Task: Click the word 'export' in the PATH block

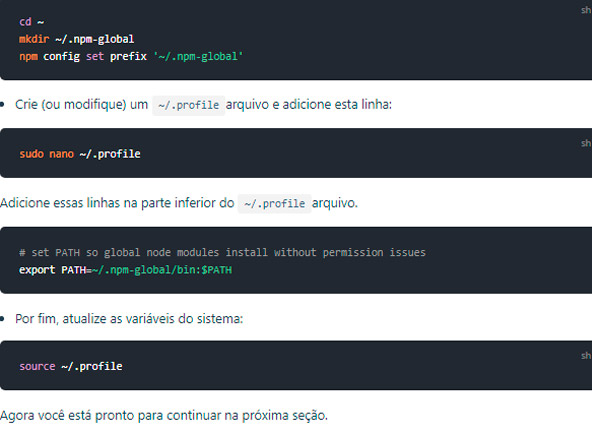Action: 37,270
